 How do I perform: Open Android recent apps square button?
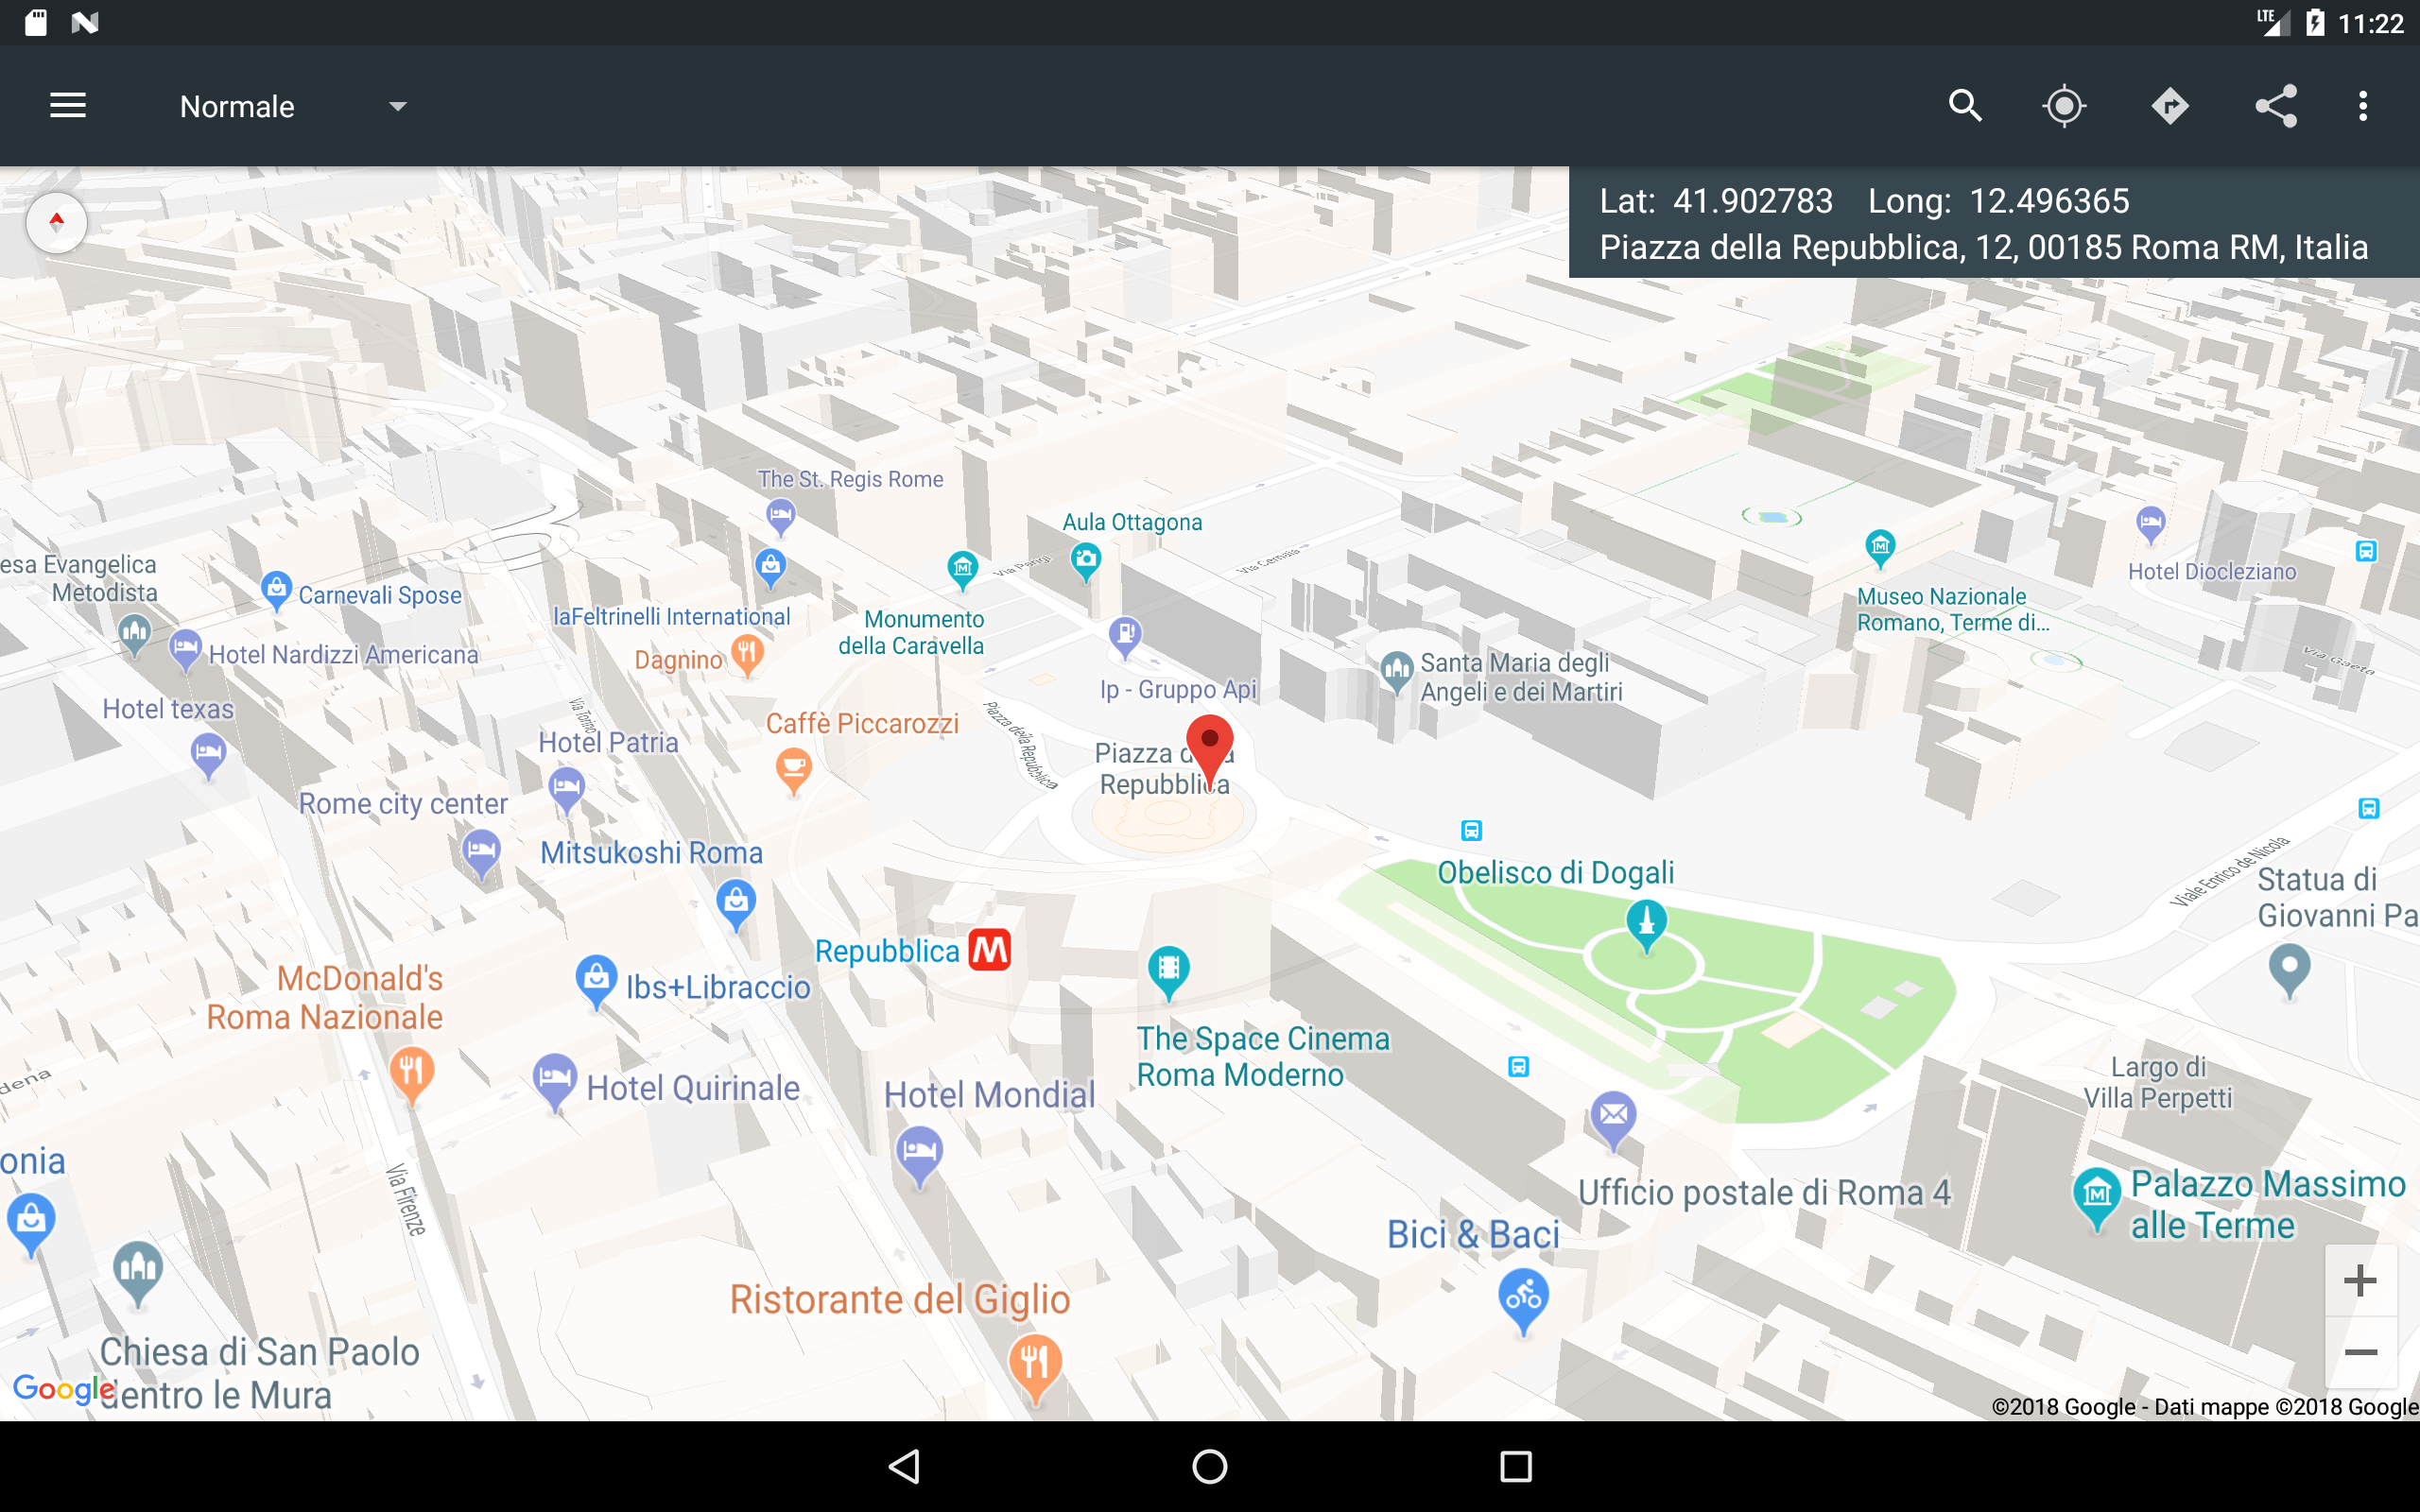(x=1515, y=1466)
